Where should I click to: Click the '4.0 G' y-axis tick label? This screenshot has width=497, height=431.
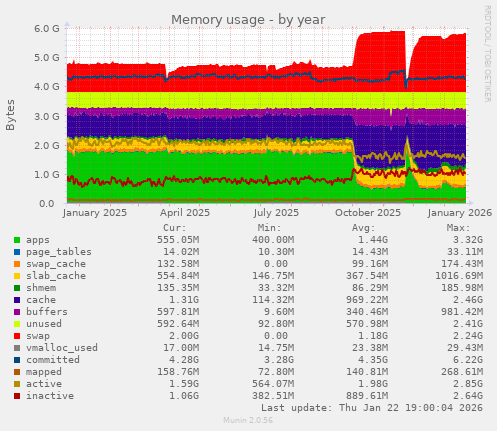[47, 87]
